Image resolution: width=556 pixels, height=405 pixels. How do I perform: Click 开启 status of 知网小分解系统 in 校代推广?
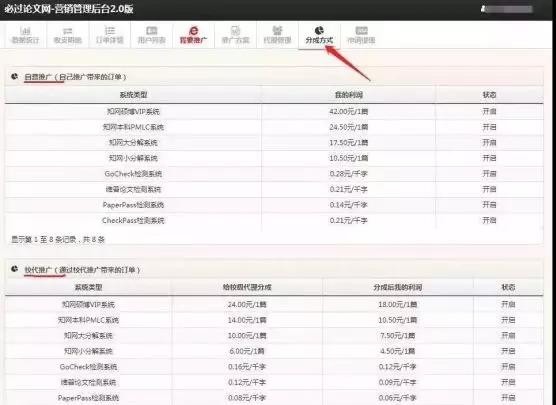[x=508, y=351]
